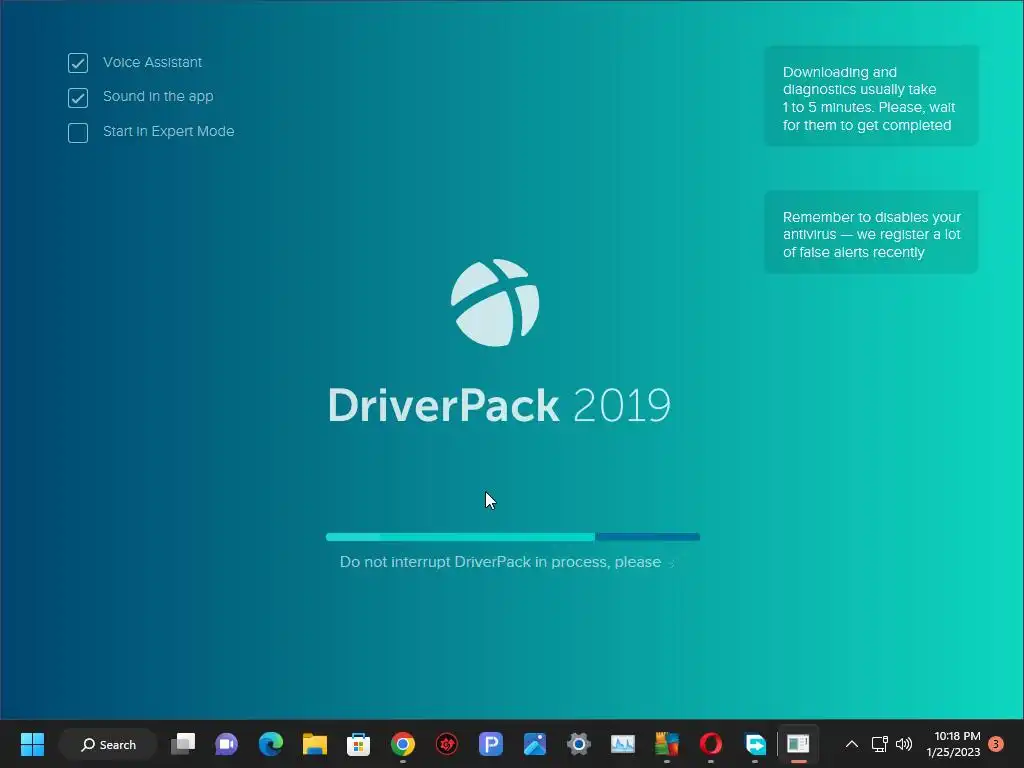Open the blue P app icon
The image size is (1024, 768).
click(490, 744)
